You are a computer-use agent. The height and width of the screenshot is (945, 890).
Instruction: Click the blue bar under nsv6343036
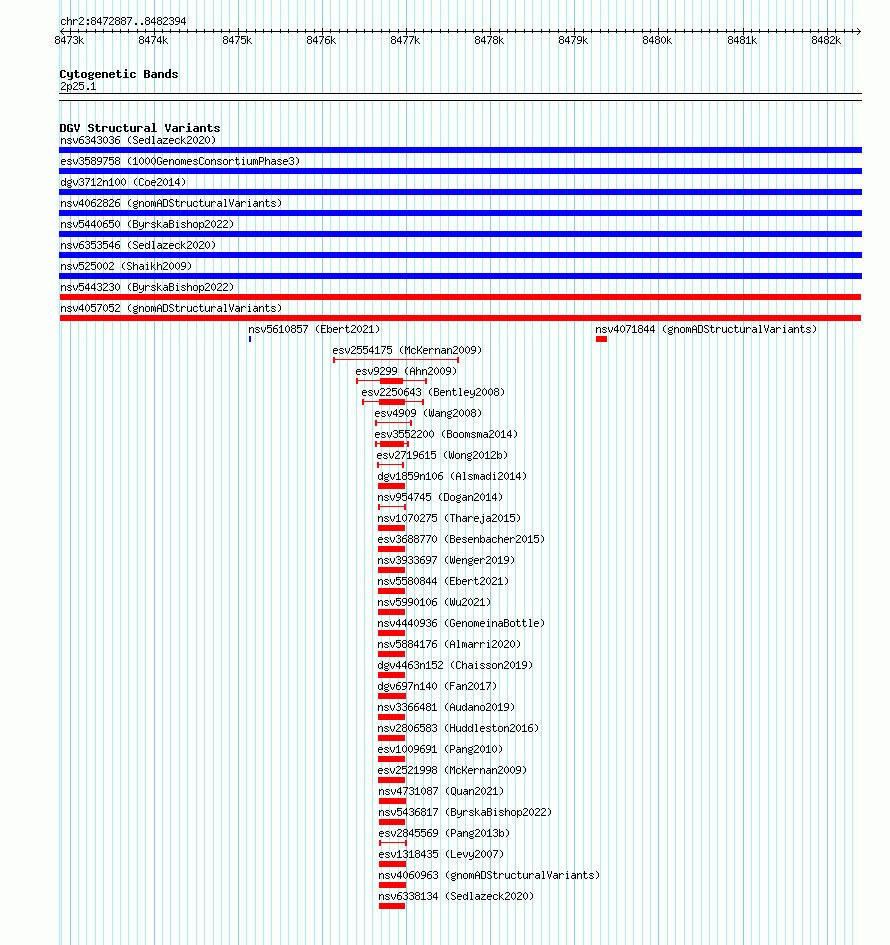point(460,150)
